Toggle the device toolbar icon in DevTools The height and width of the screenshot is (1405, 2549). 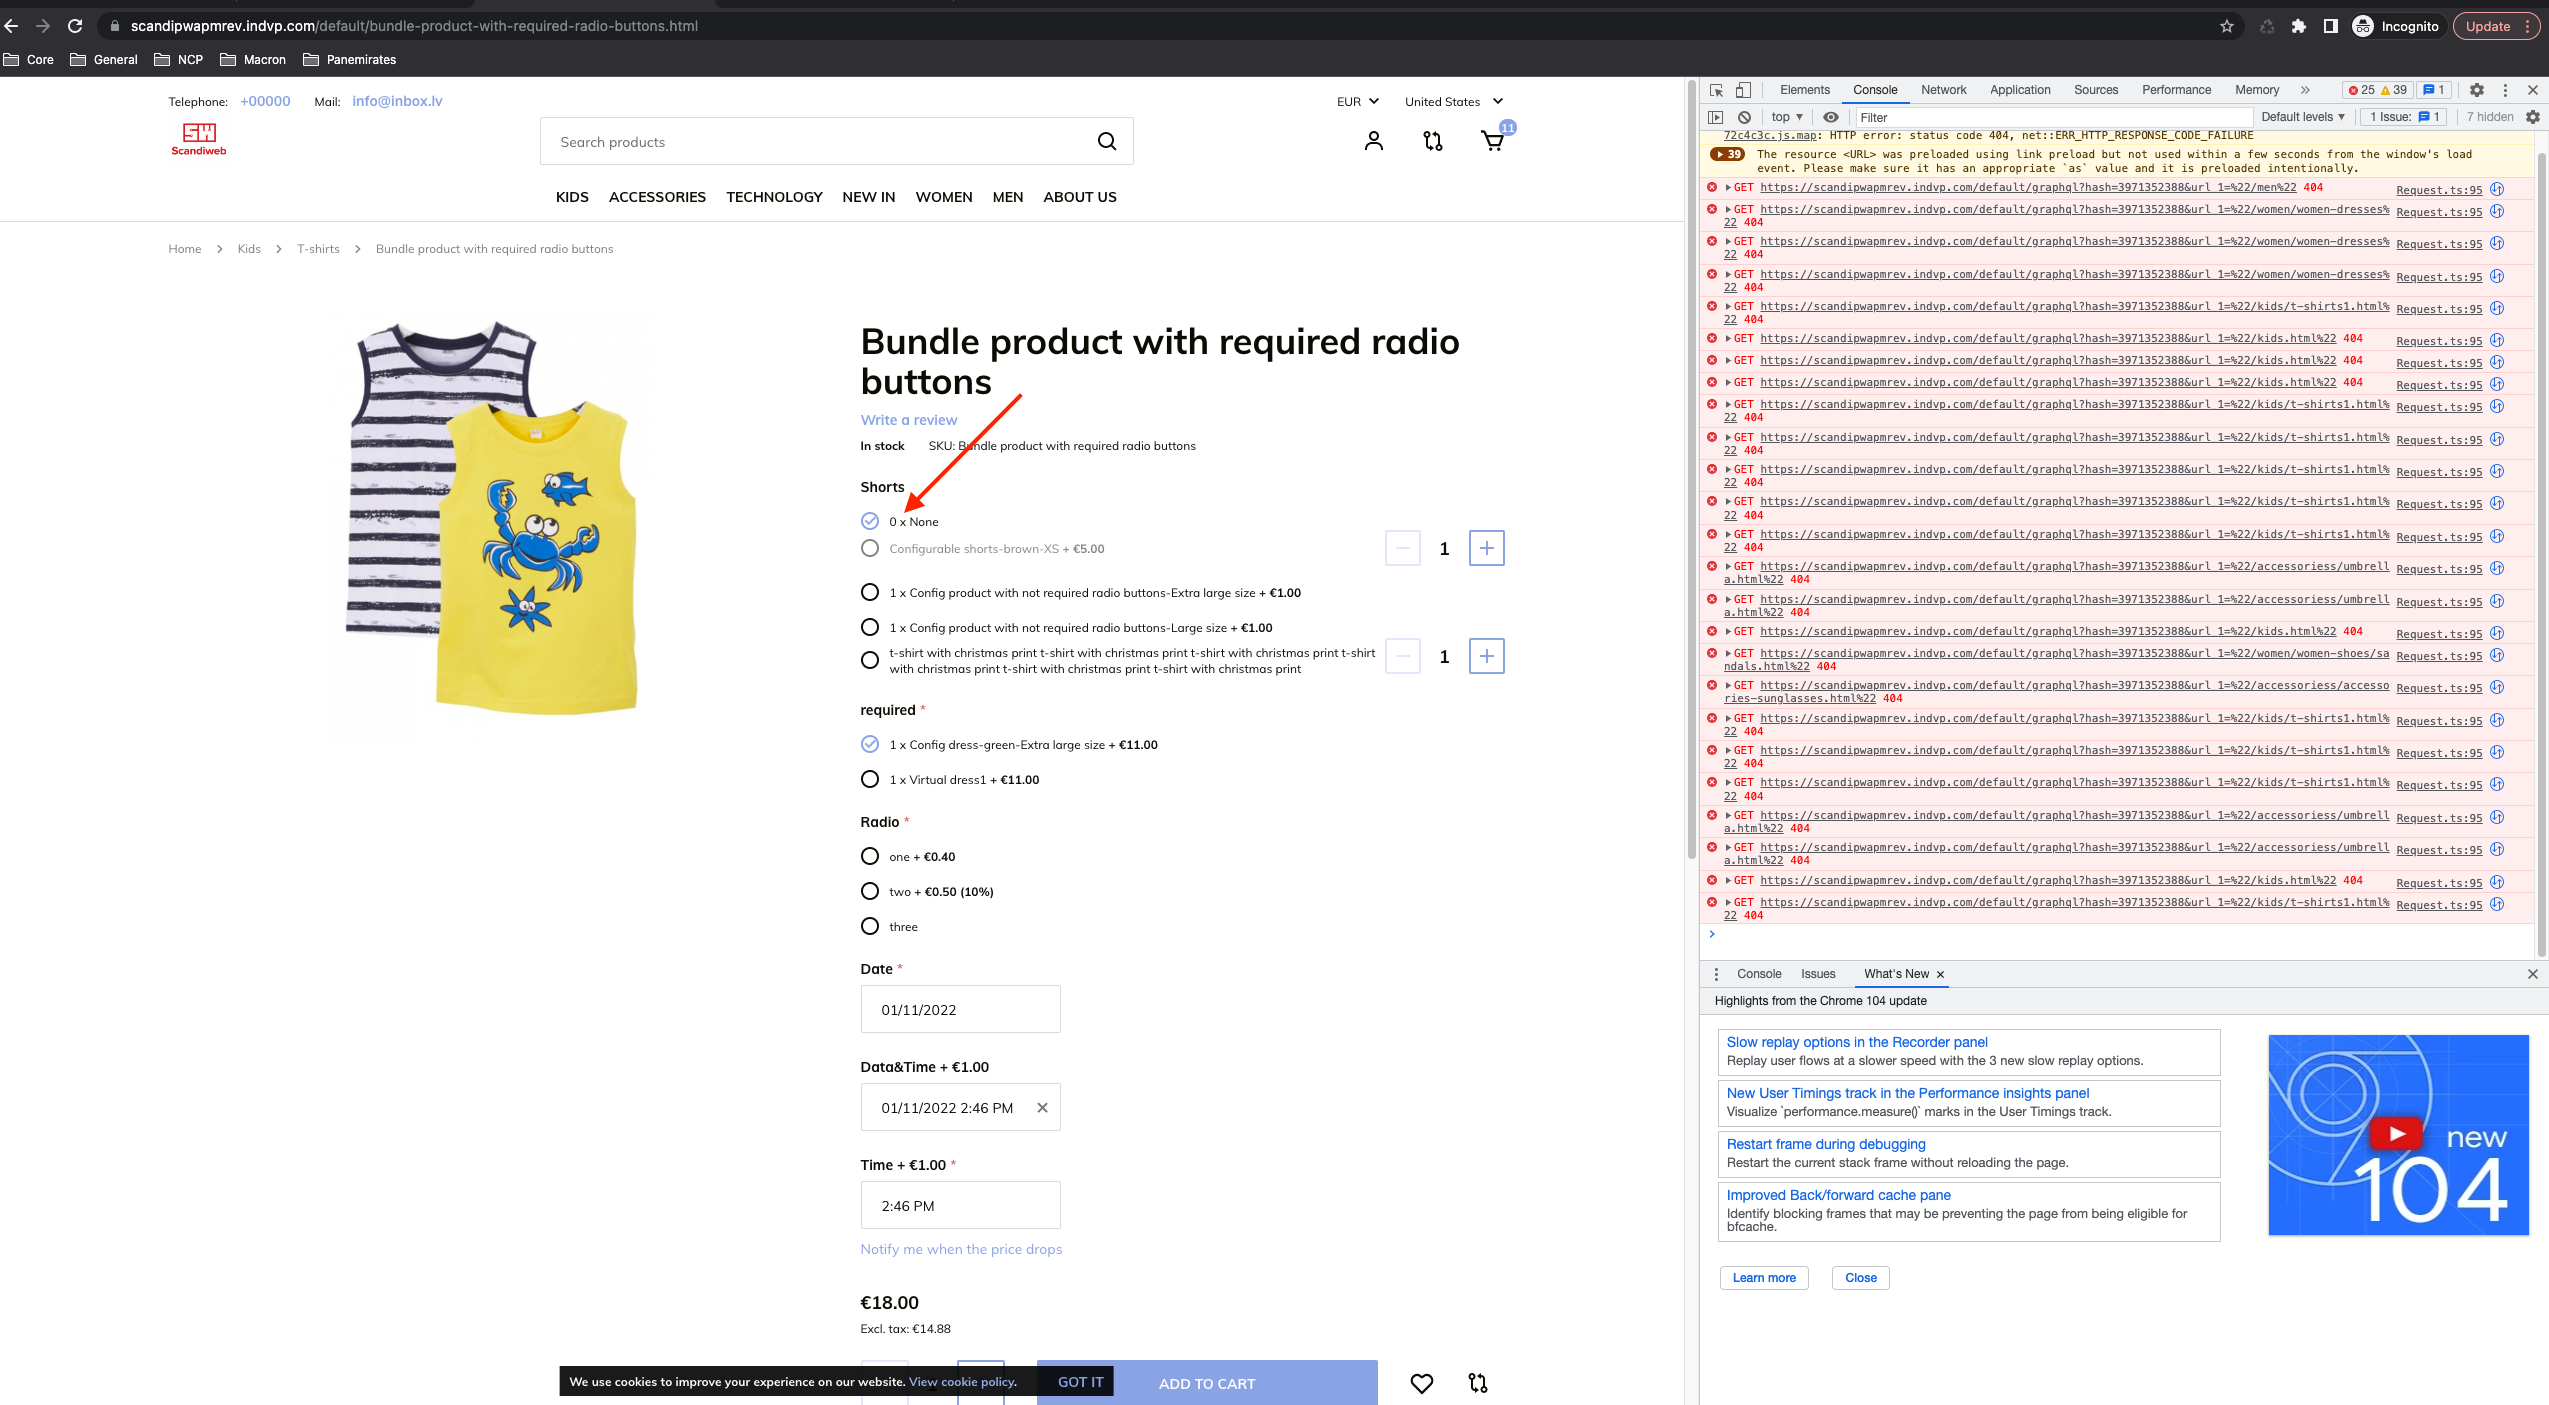pos(1743,90)
